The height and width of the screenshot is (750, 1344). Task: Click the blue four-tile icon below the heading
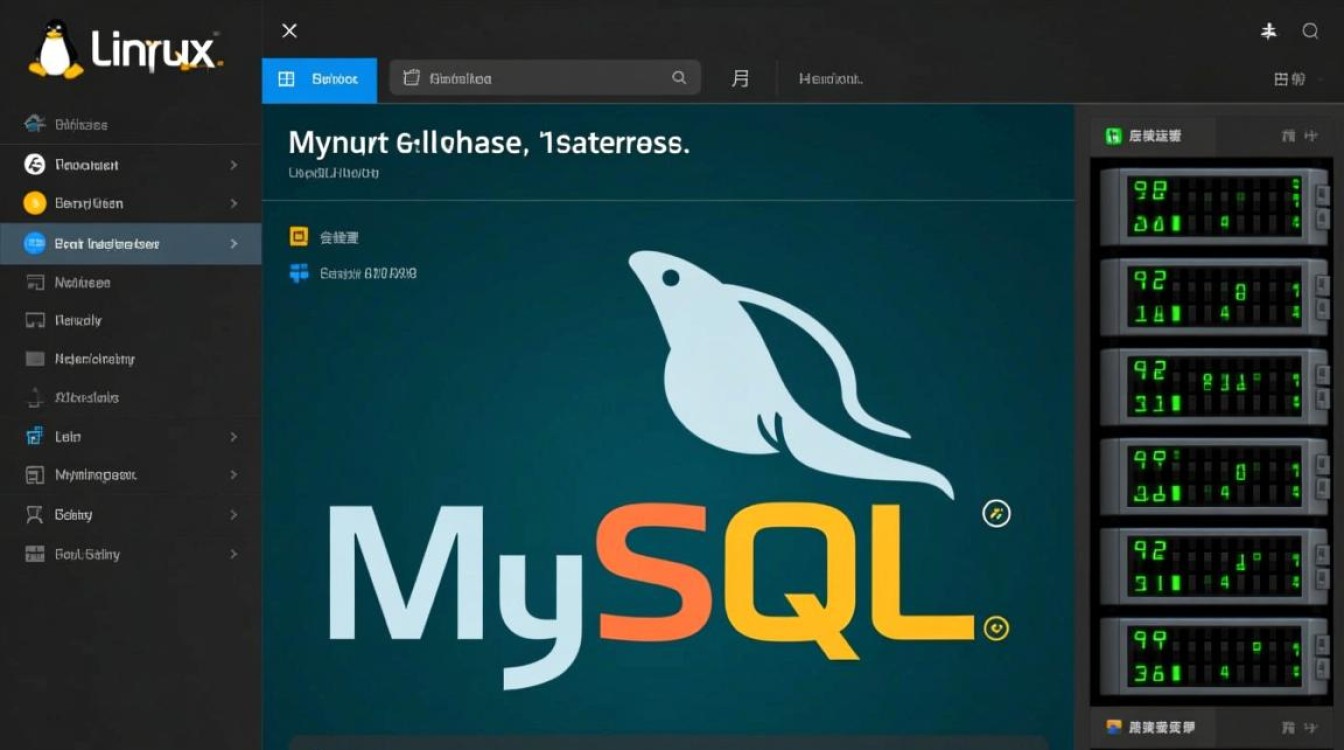click(x=298, y=273)
